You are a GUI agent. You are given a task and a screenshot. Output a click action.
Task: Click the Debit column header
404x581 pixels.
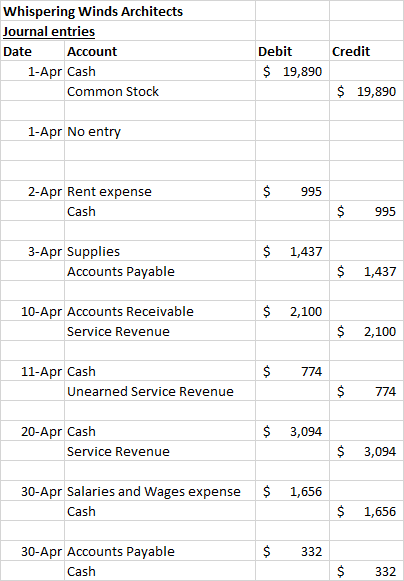[x=292, y=51]
